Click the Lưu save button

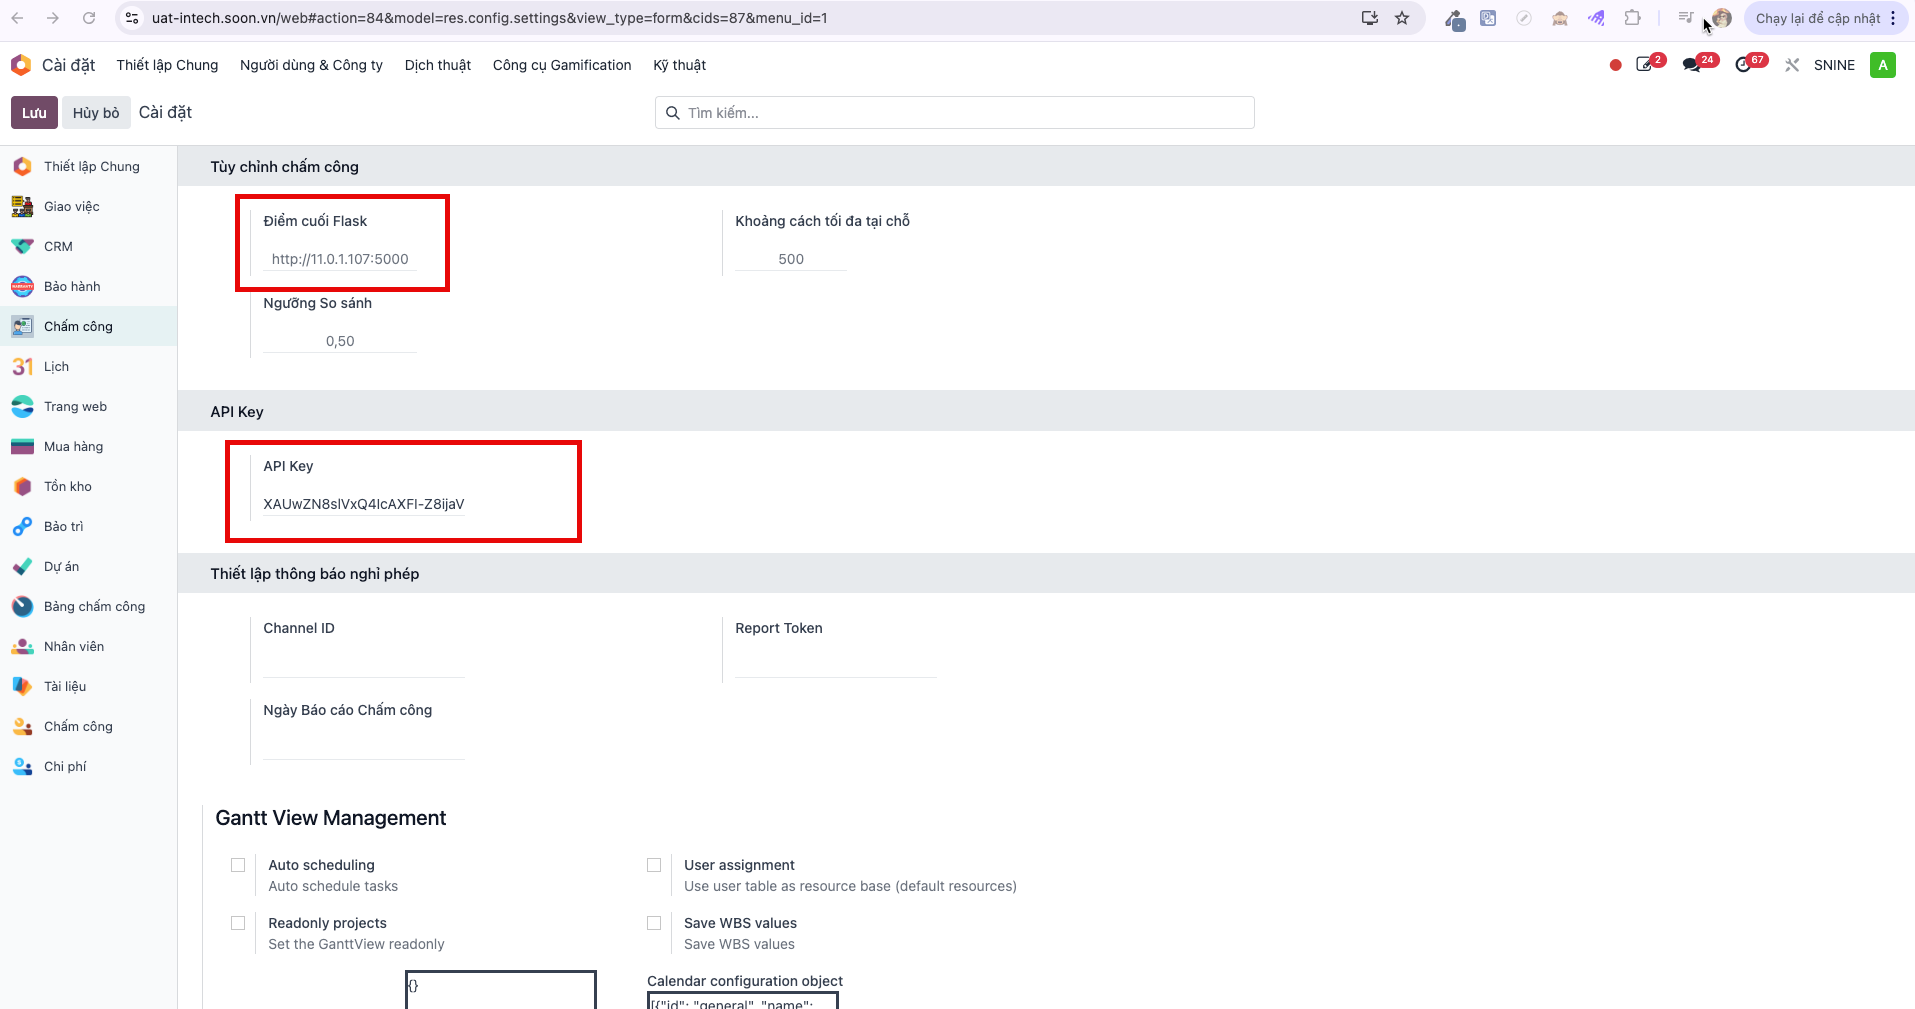click(x=34, y=112)
